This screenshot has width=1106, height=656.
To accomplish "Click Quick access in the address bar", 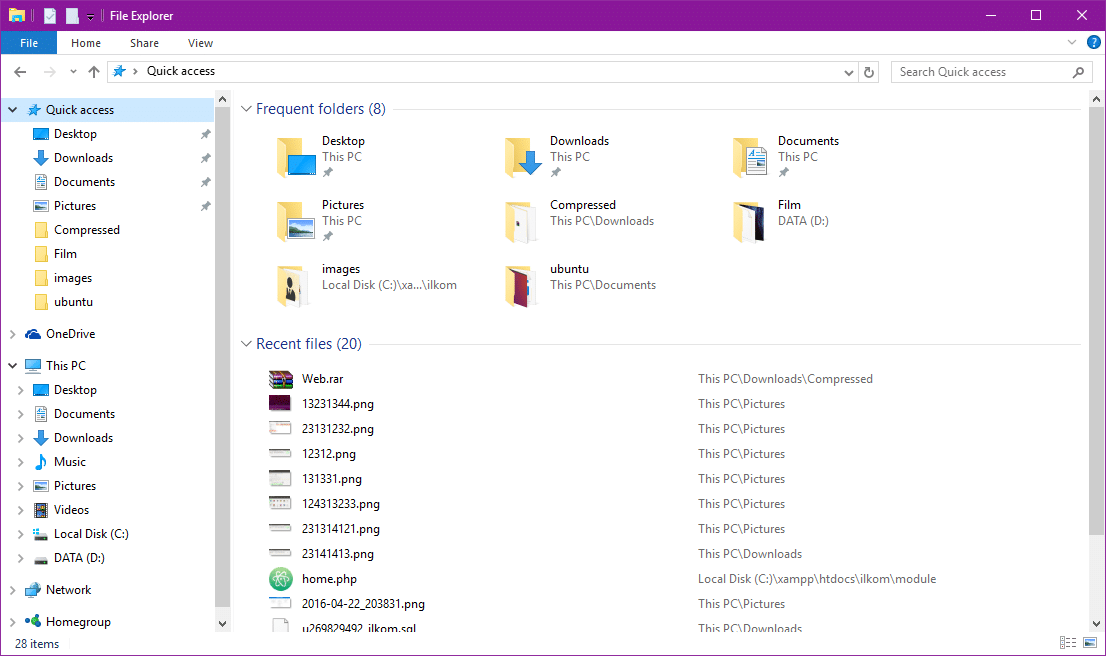I will [x=181, y=71].
